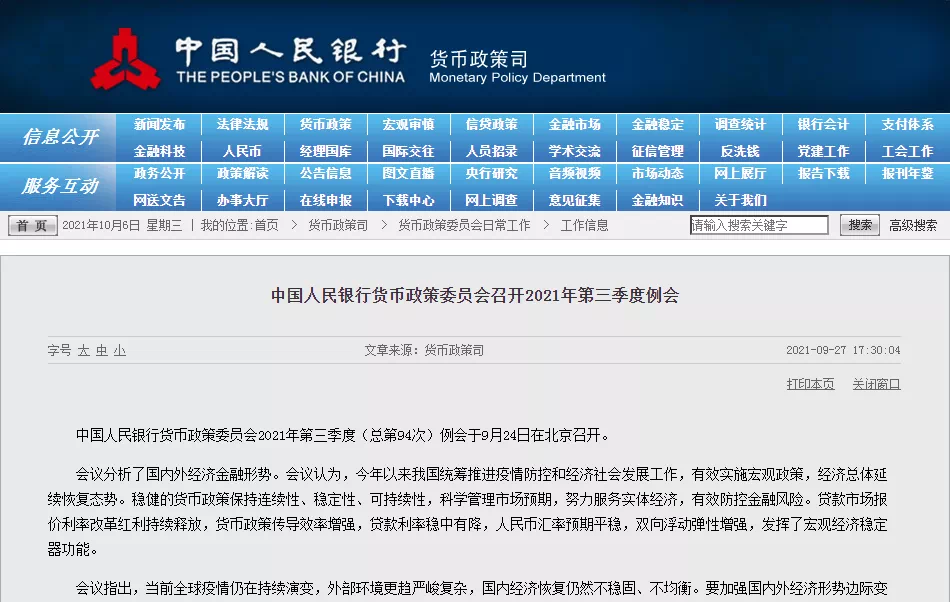Viewport: 950px width, 602px height.
Task: Visit 关于我们 page
Action: pyautogui.click(x=740, y=200)
